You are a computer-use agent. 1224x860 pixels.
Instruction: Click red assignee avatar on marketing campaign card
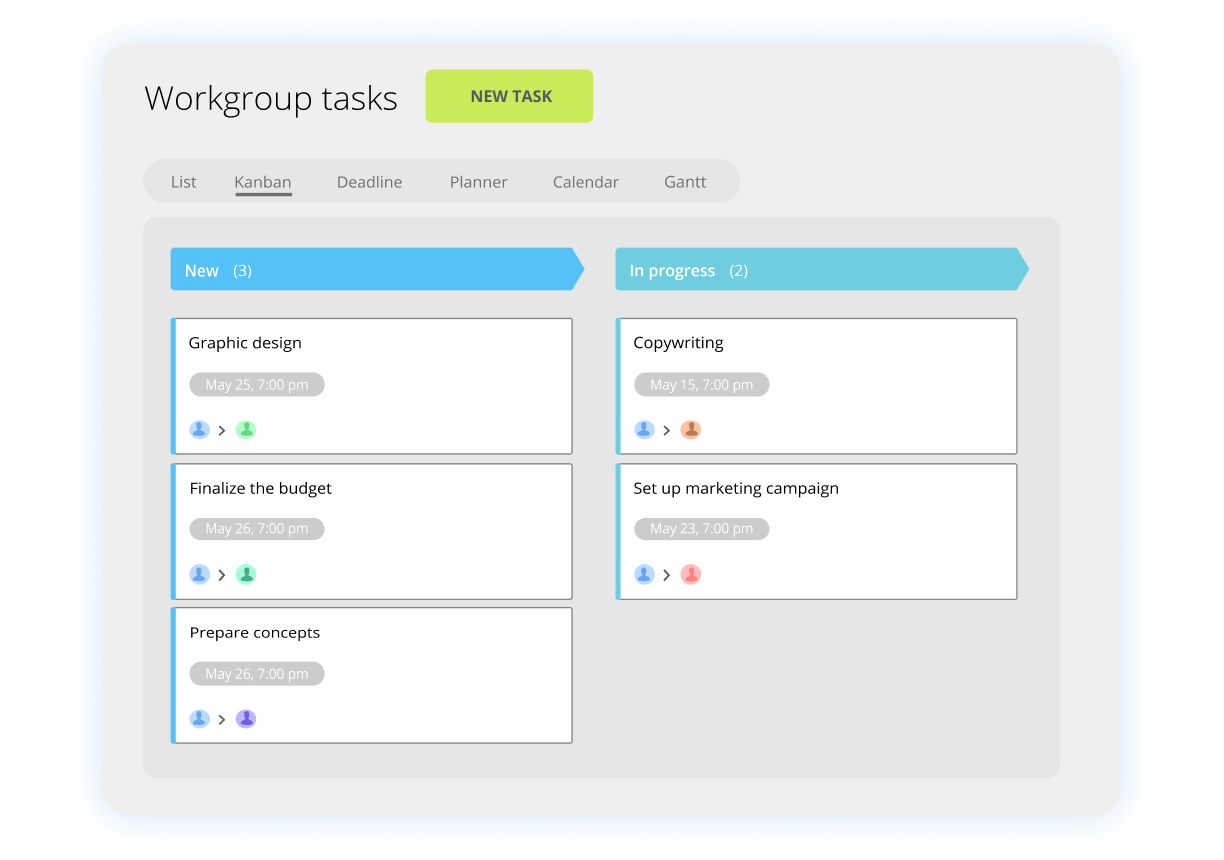click(691, 574)
